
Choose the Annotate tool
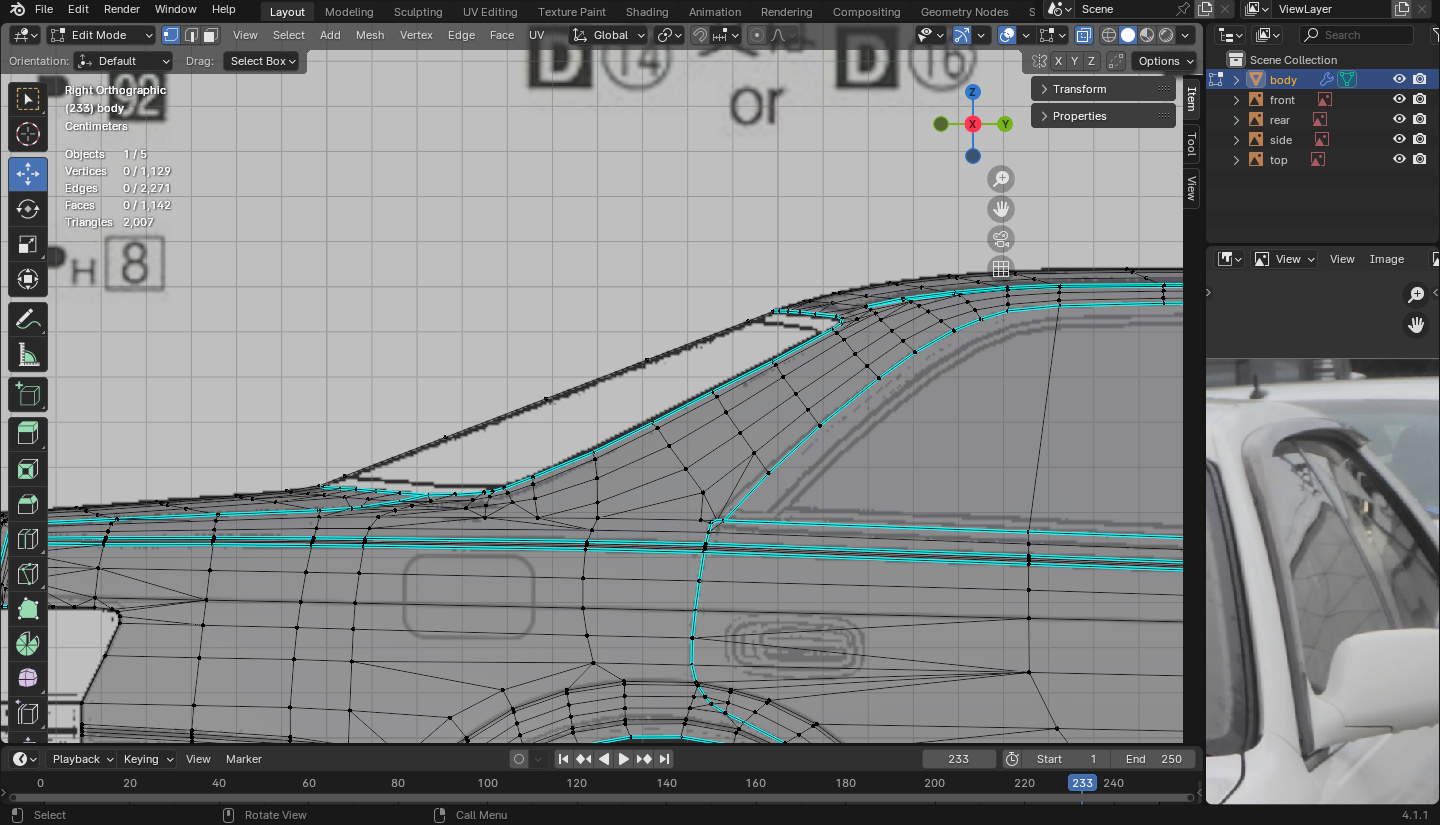(x=28, y=320)
